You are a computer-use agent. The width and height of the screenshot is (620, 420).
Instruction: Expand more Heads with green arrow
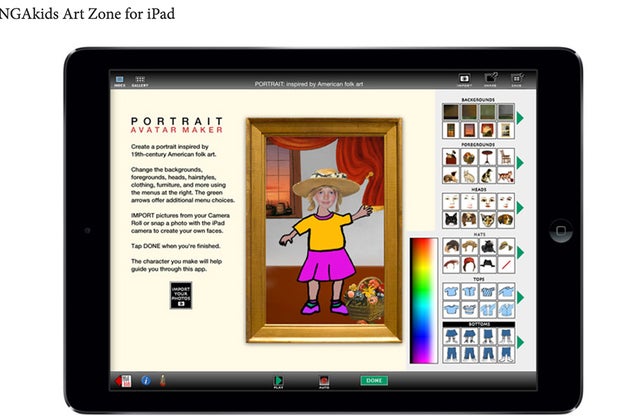click(x=520, y=208)
